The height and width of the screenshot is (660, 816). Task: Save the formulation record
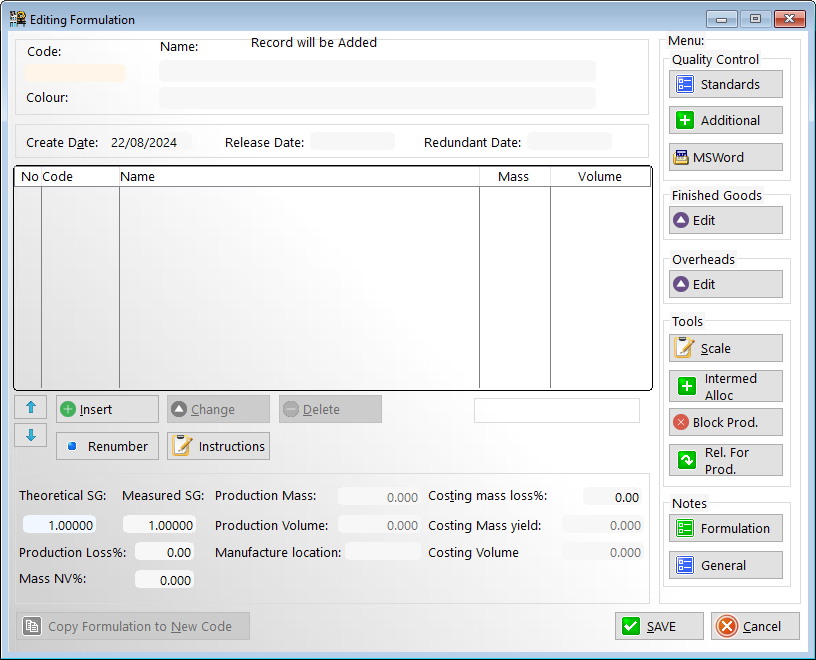659,627
